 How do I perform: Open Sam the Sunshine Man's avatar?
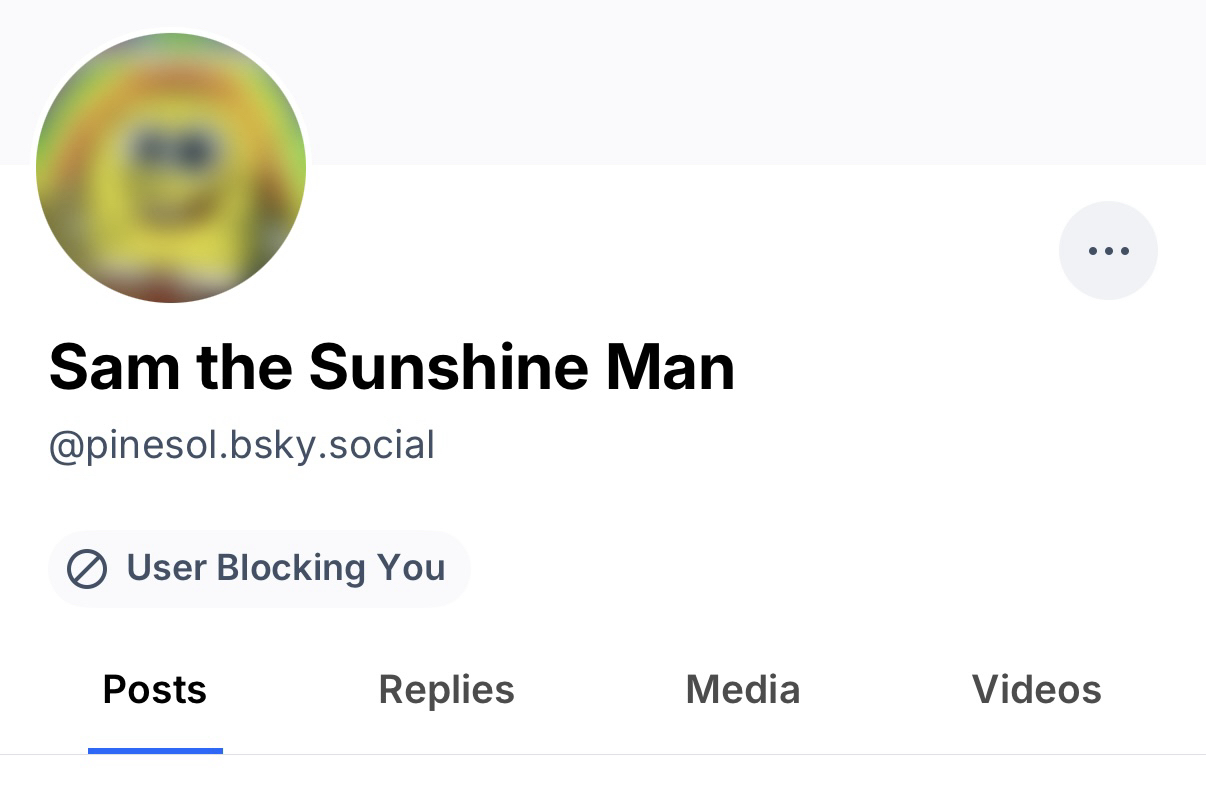click(x=171, y=168)
